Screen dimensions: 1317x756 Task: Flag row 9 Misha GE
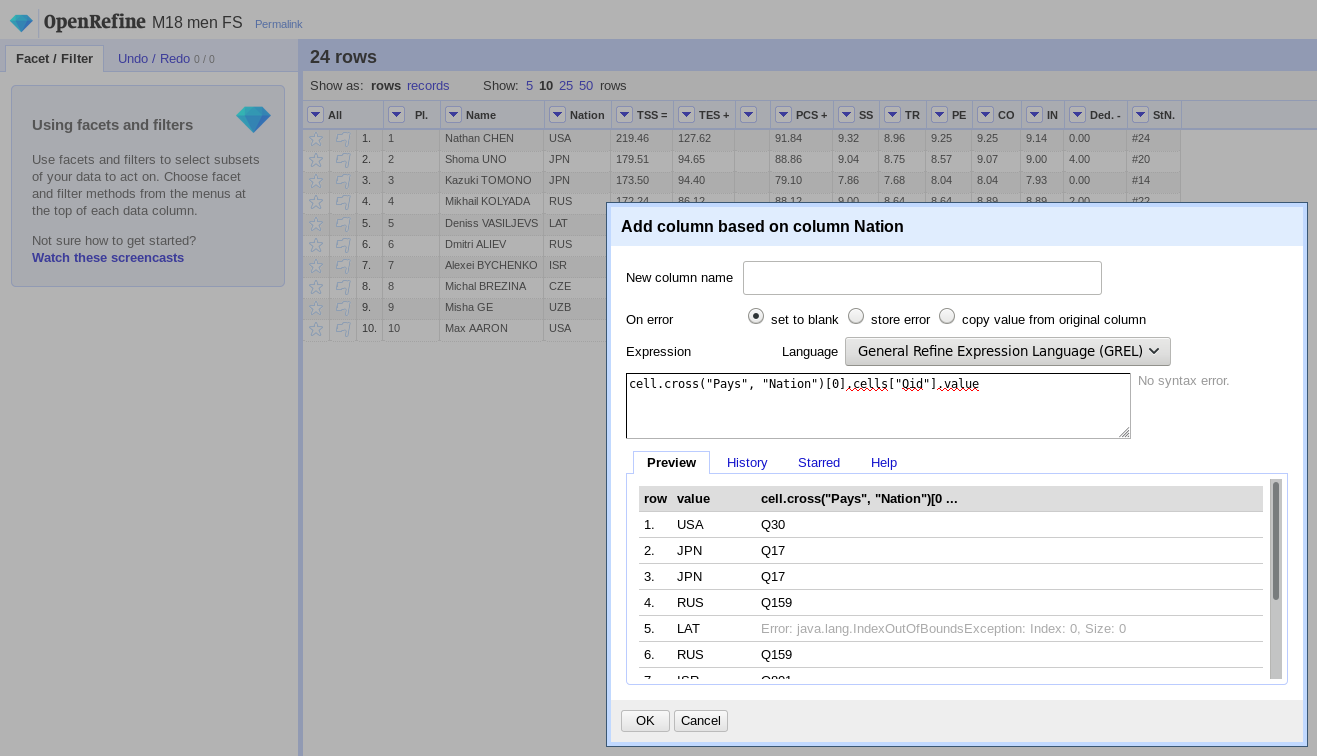click(343, 308)
